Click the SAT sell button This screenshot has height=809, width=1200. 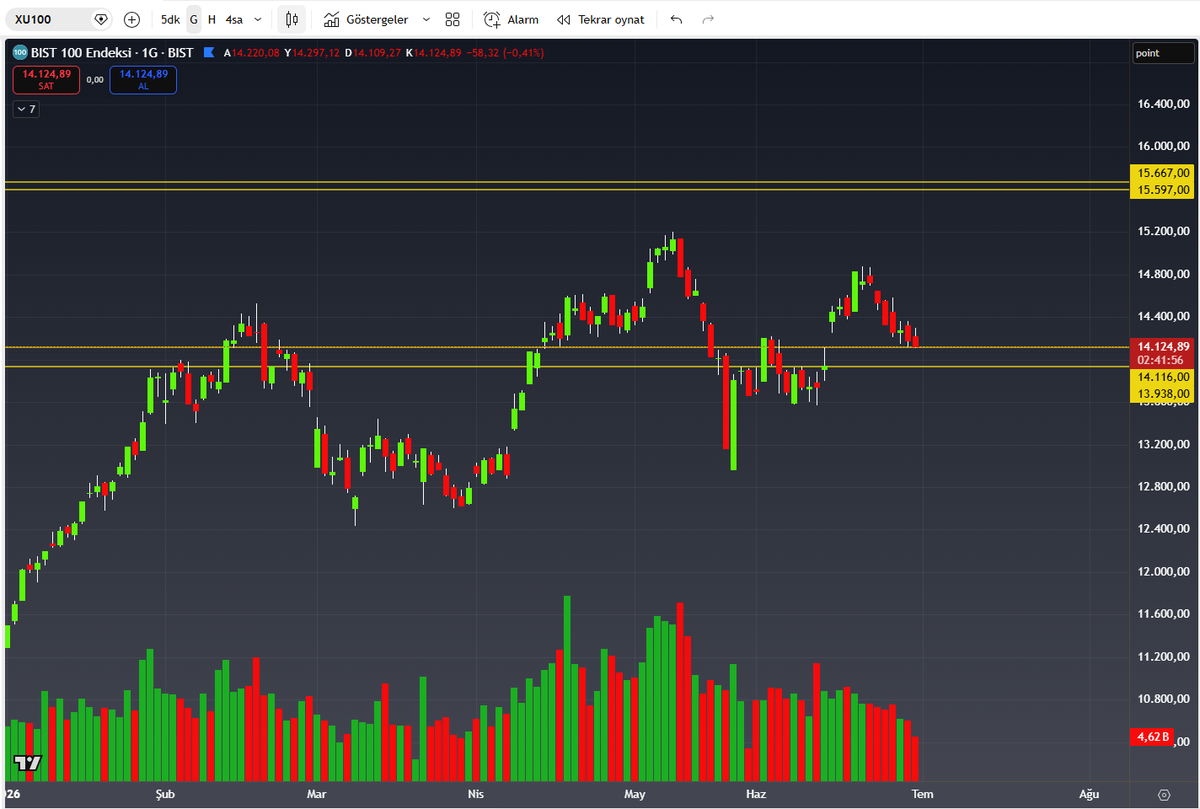coord(46,80)
